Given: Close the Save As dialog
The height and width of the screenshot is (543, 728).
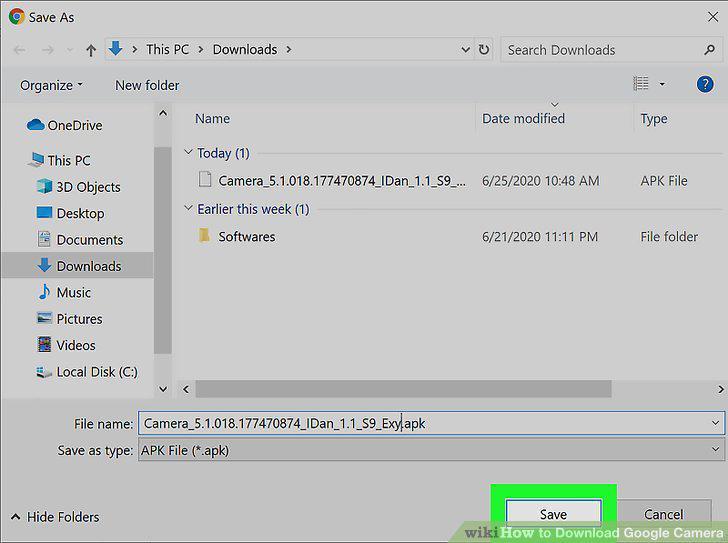Looking at the screenshot, I should [x=713, y=17].
